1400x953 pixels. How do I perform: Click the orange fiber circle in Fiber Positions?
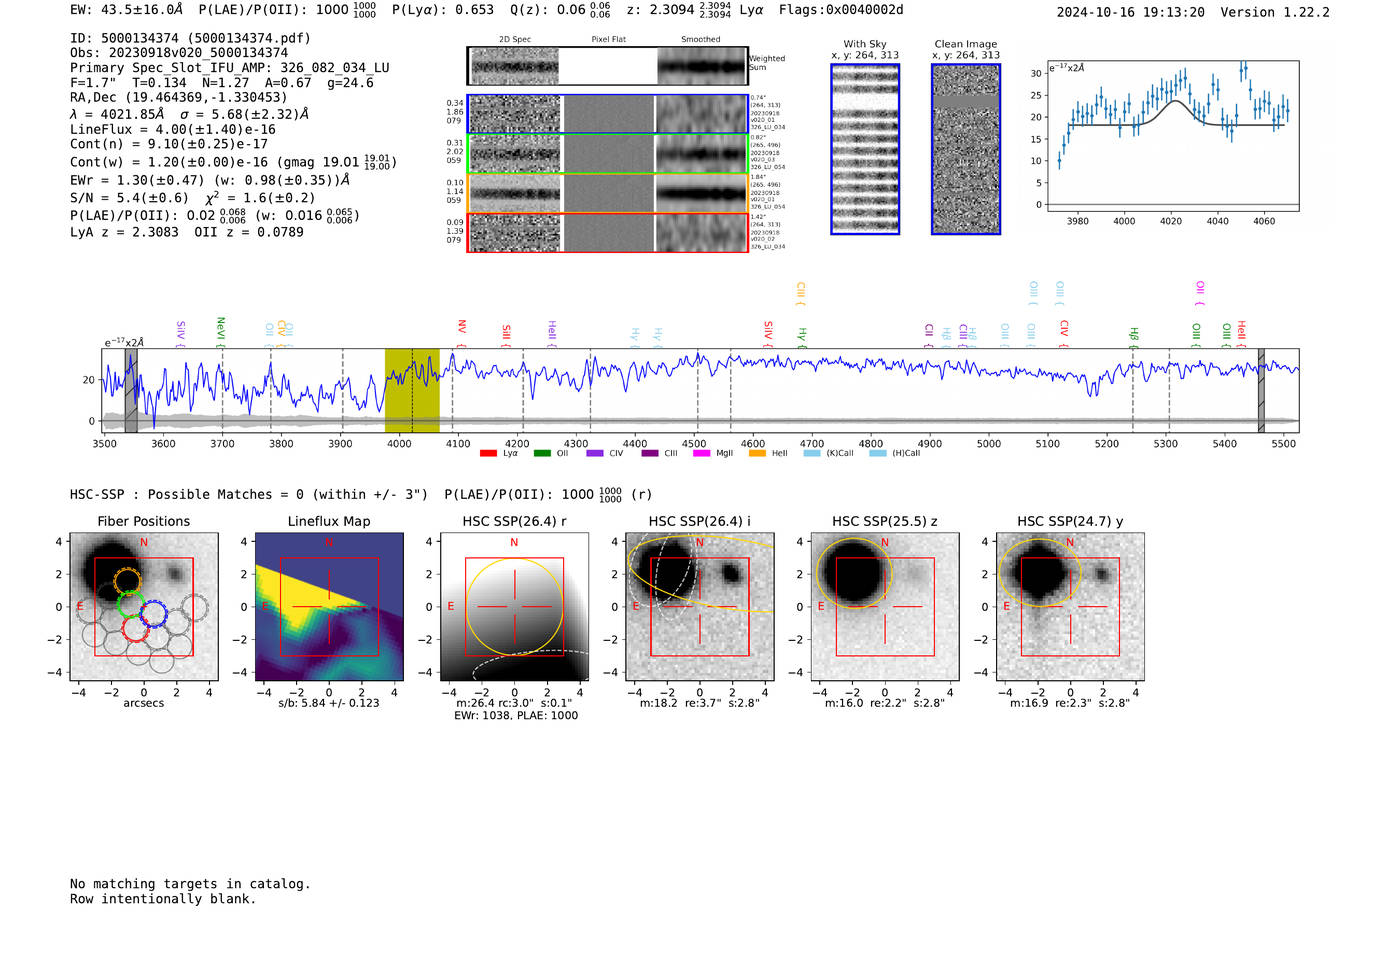tap(127, 581)
